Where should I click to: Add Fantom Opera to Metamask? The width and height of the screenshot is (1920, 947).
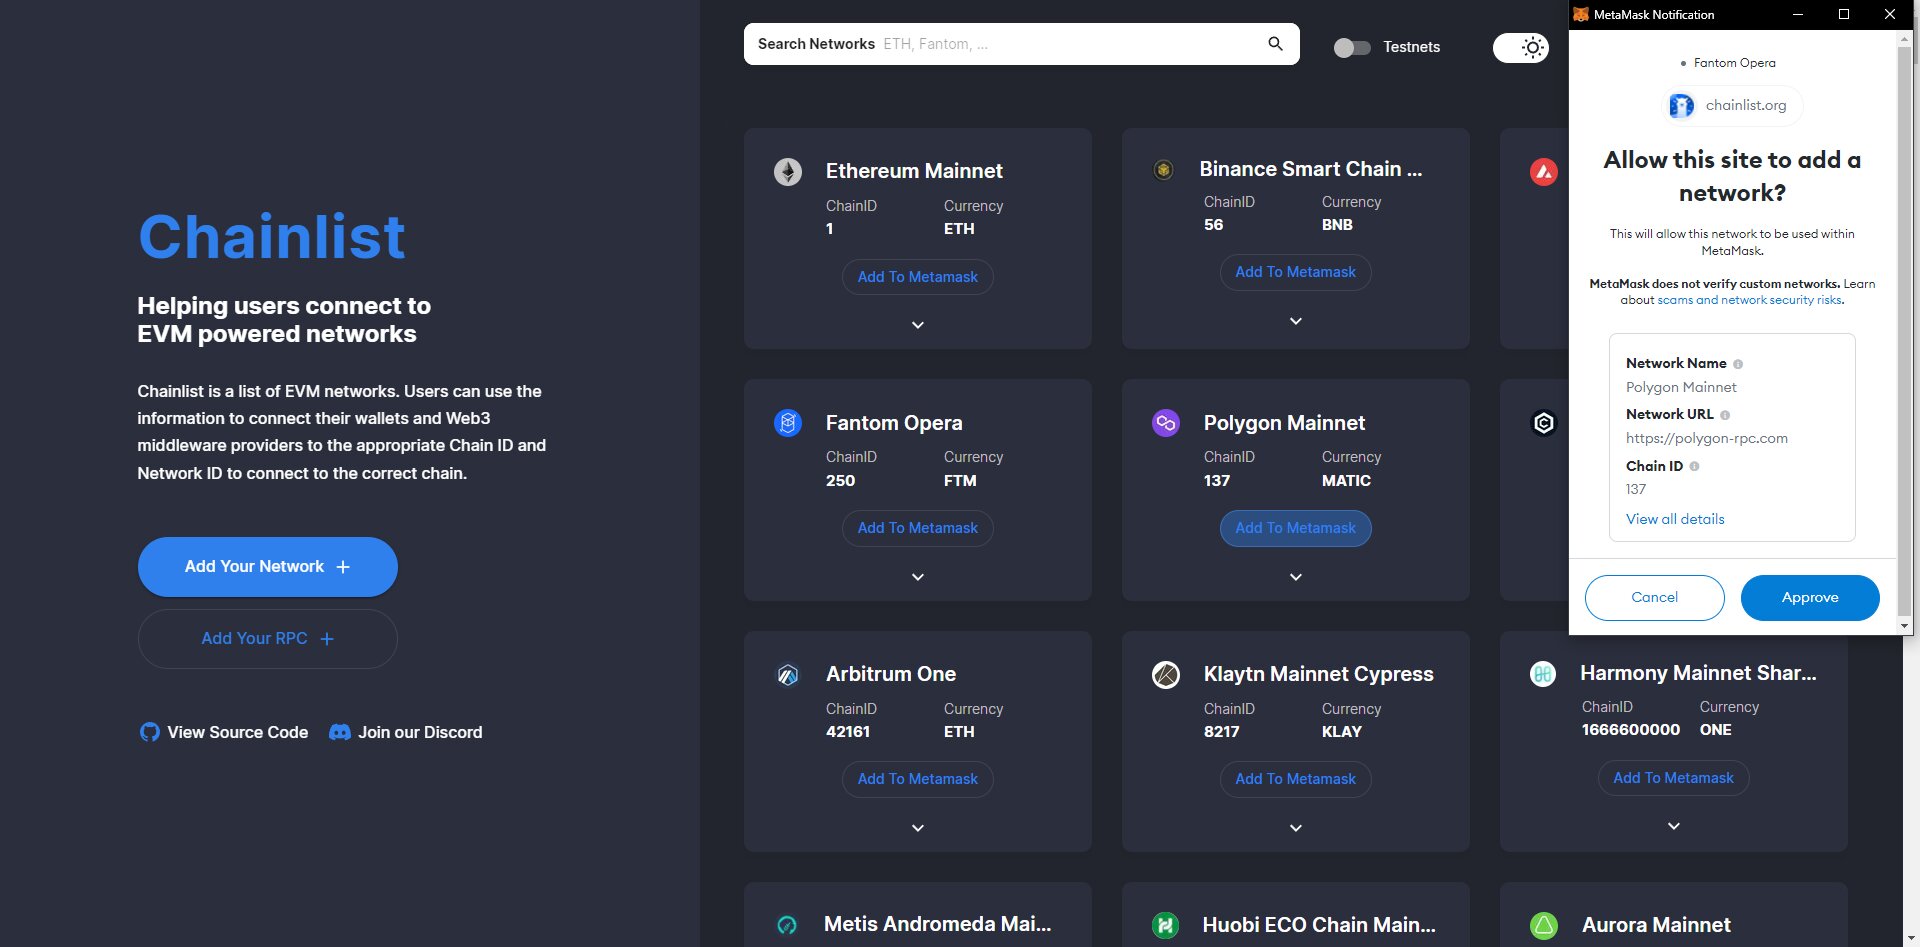(x=918, y=528)
